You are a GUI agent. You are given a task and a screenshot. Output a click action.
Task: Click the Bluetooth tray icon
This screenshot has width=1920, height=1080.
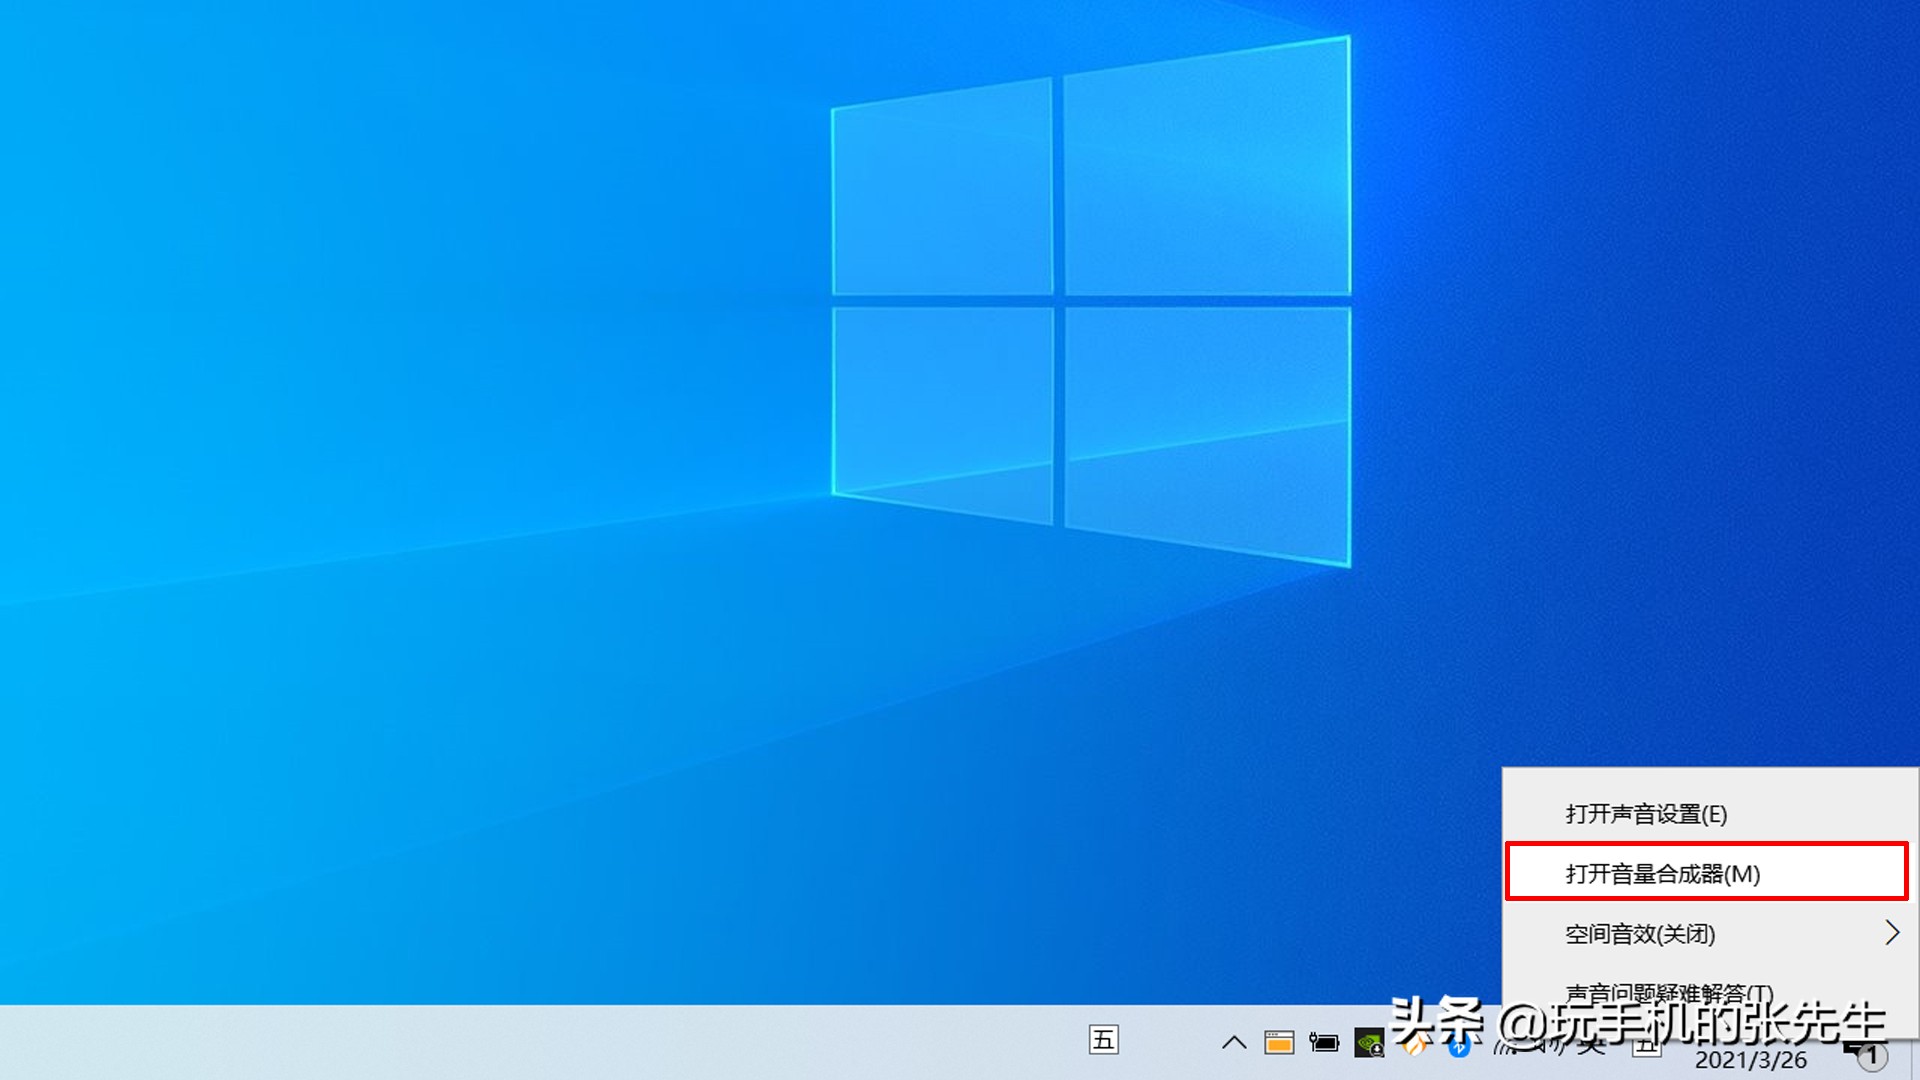click(x=1459, y=1047)
